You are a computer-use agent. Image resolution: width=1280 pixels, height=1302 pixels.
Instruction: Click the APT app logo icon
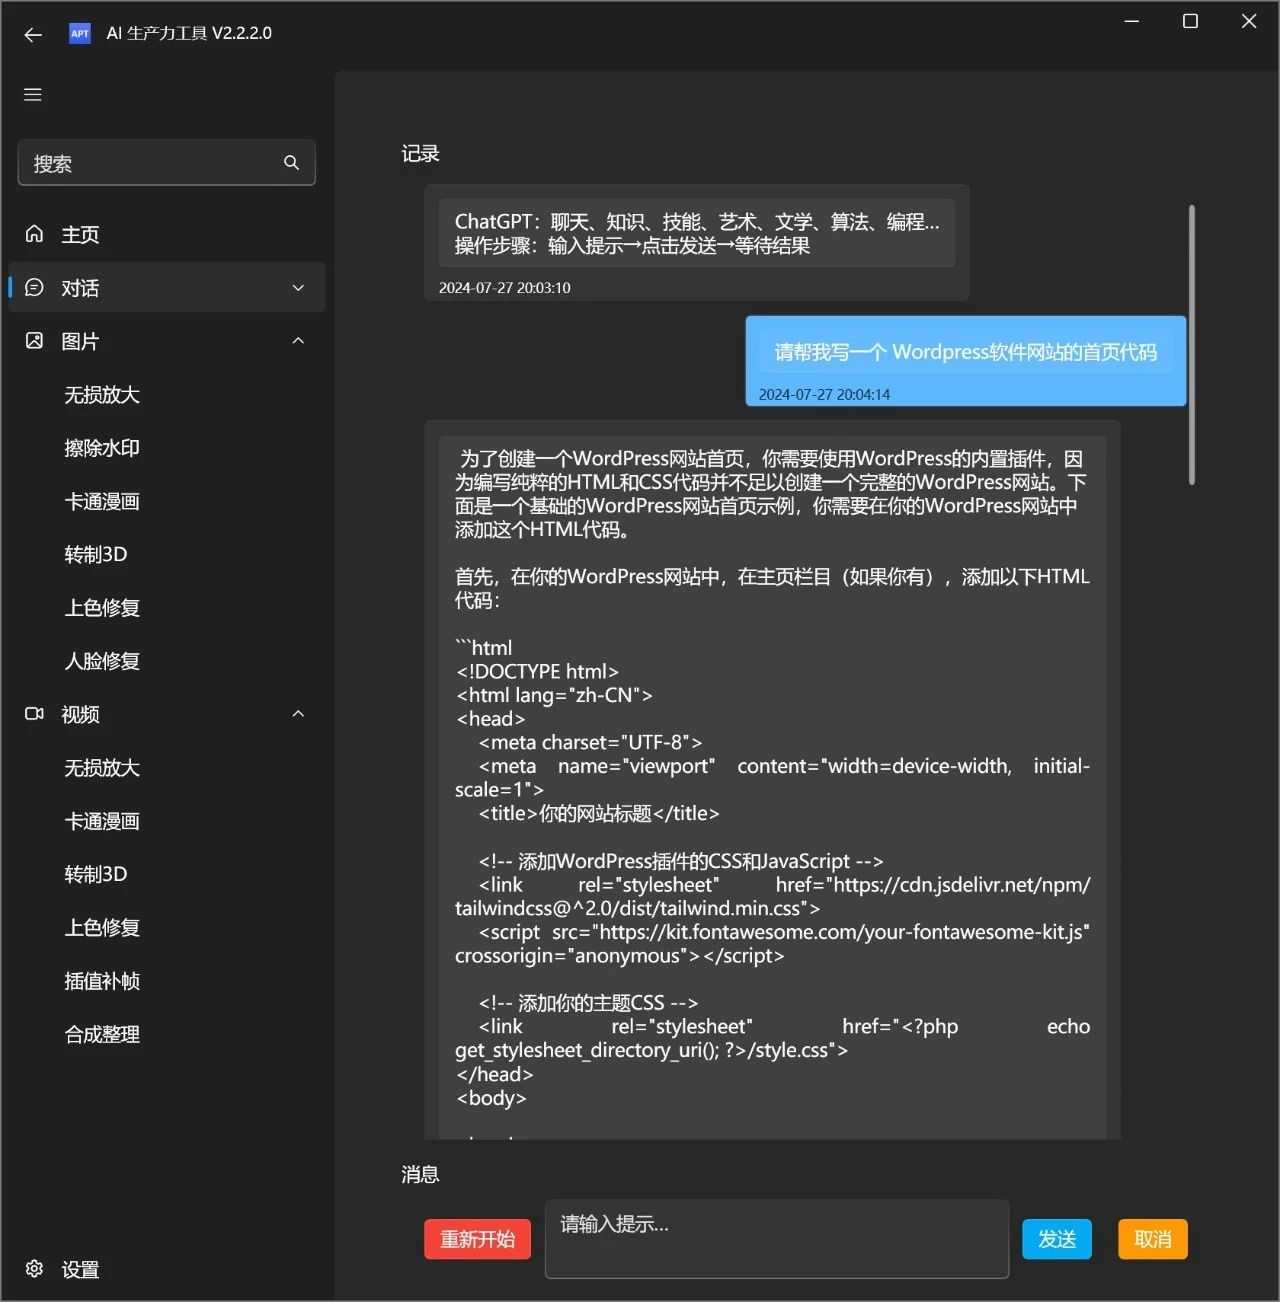click(x=80, y=33)
